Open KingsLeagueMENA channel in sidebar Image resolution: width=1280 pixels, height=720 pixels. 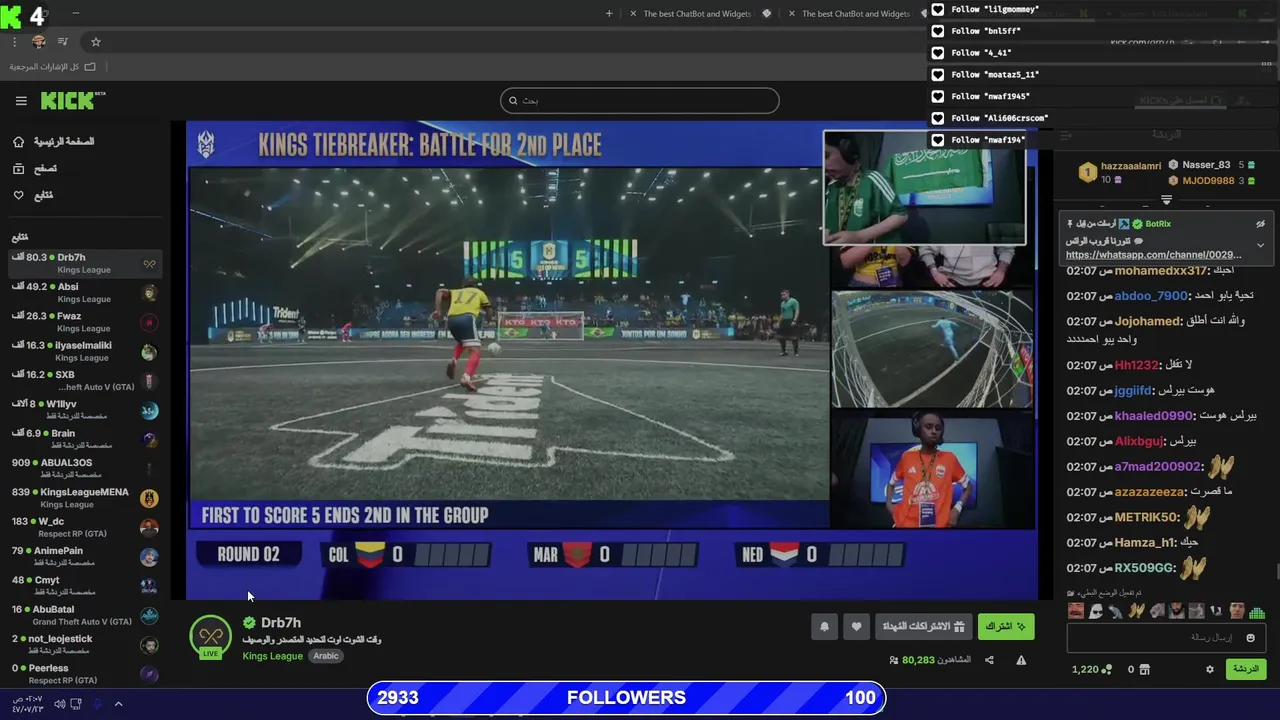tap(84, 498)
